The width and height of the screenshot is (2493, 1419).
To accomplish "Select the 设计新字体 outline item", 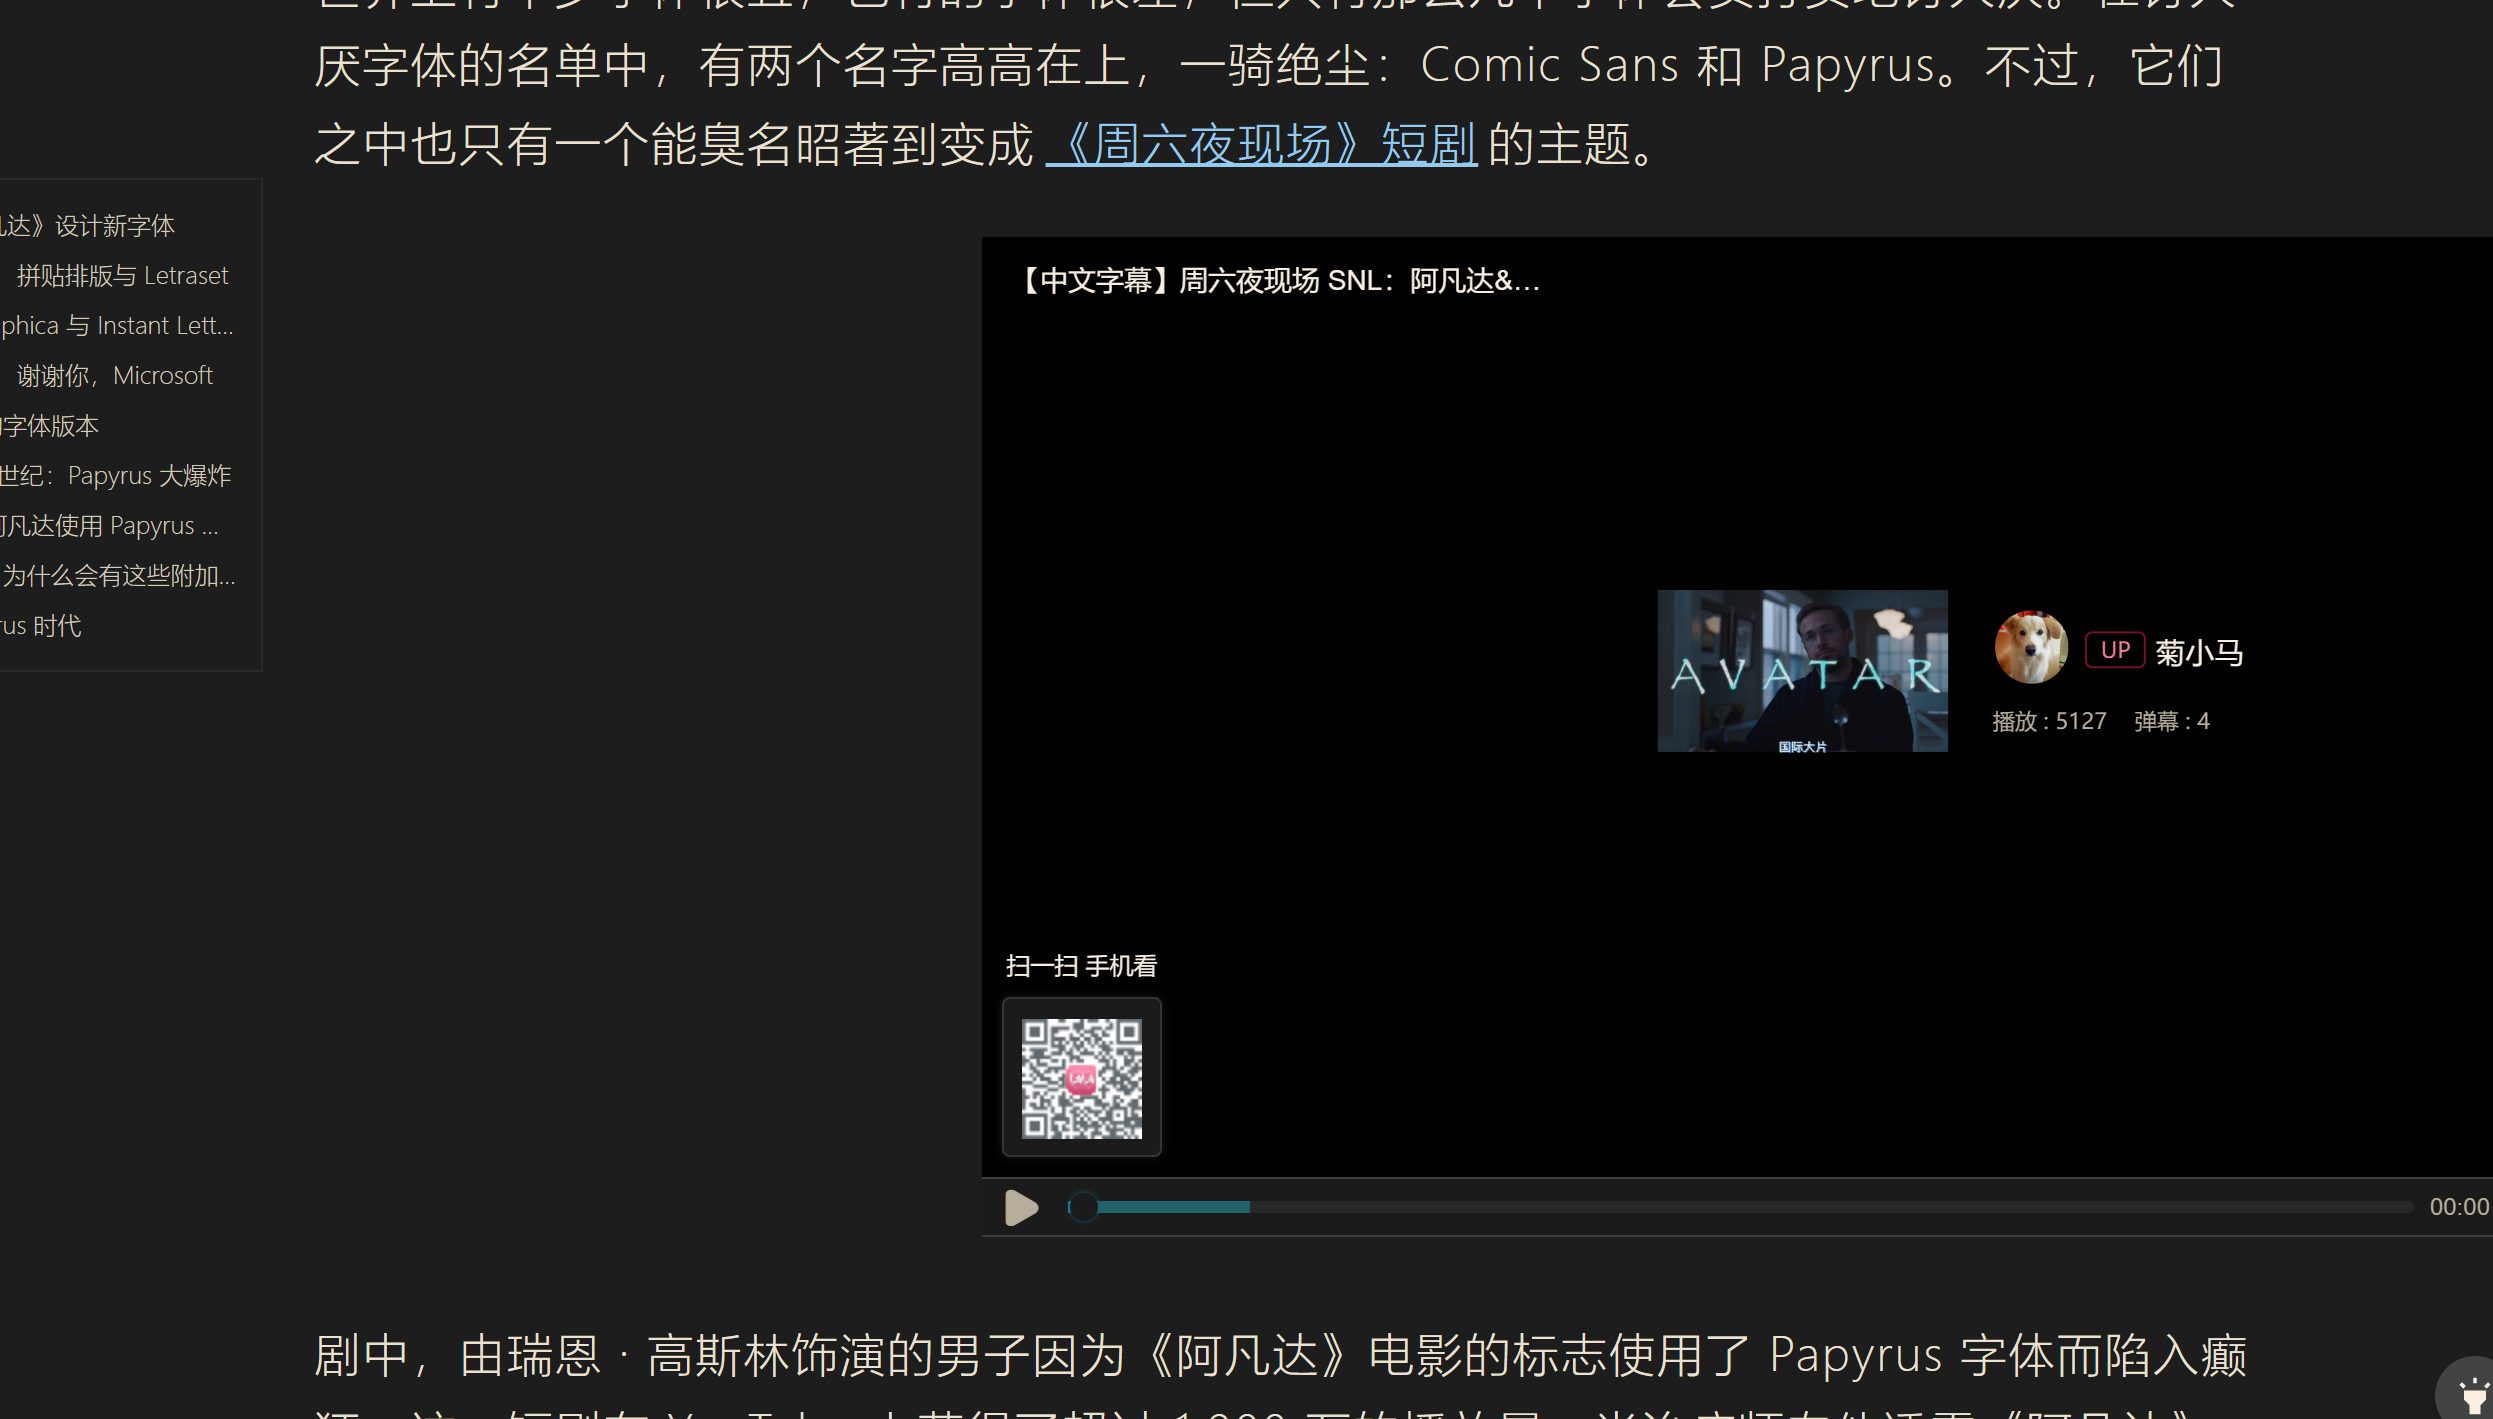I will [x=88, y=226].
